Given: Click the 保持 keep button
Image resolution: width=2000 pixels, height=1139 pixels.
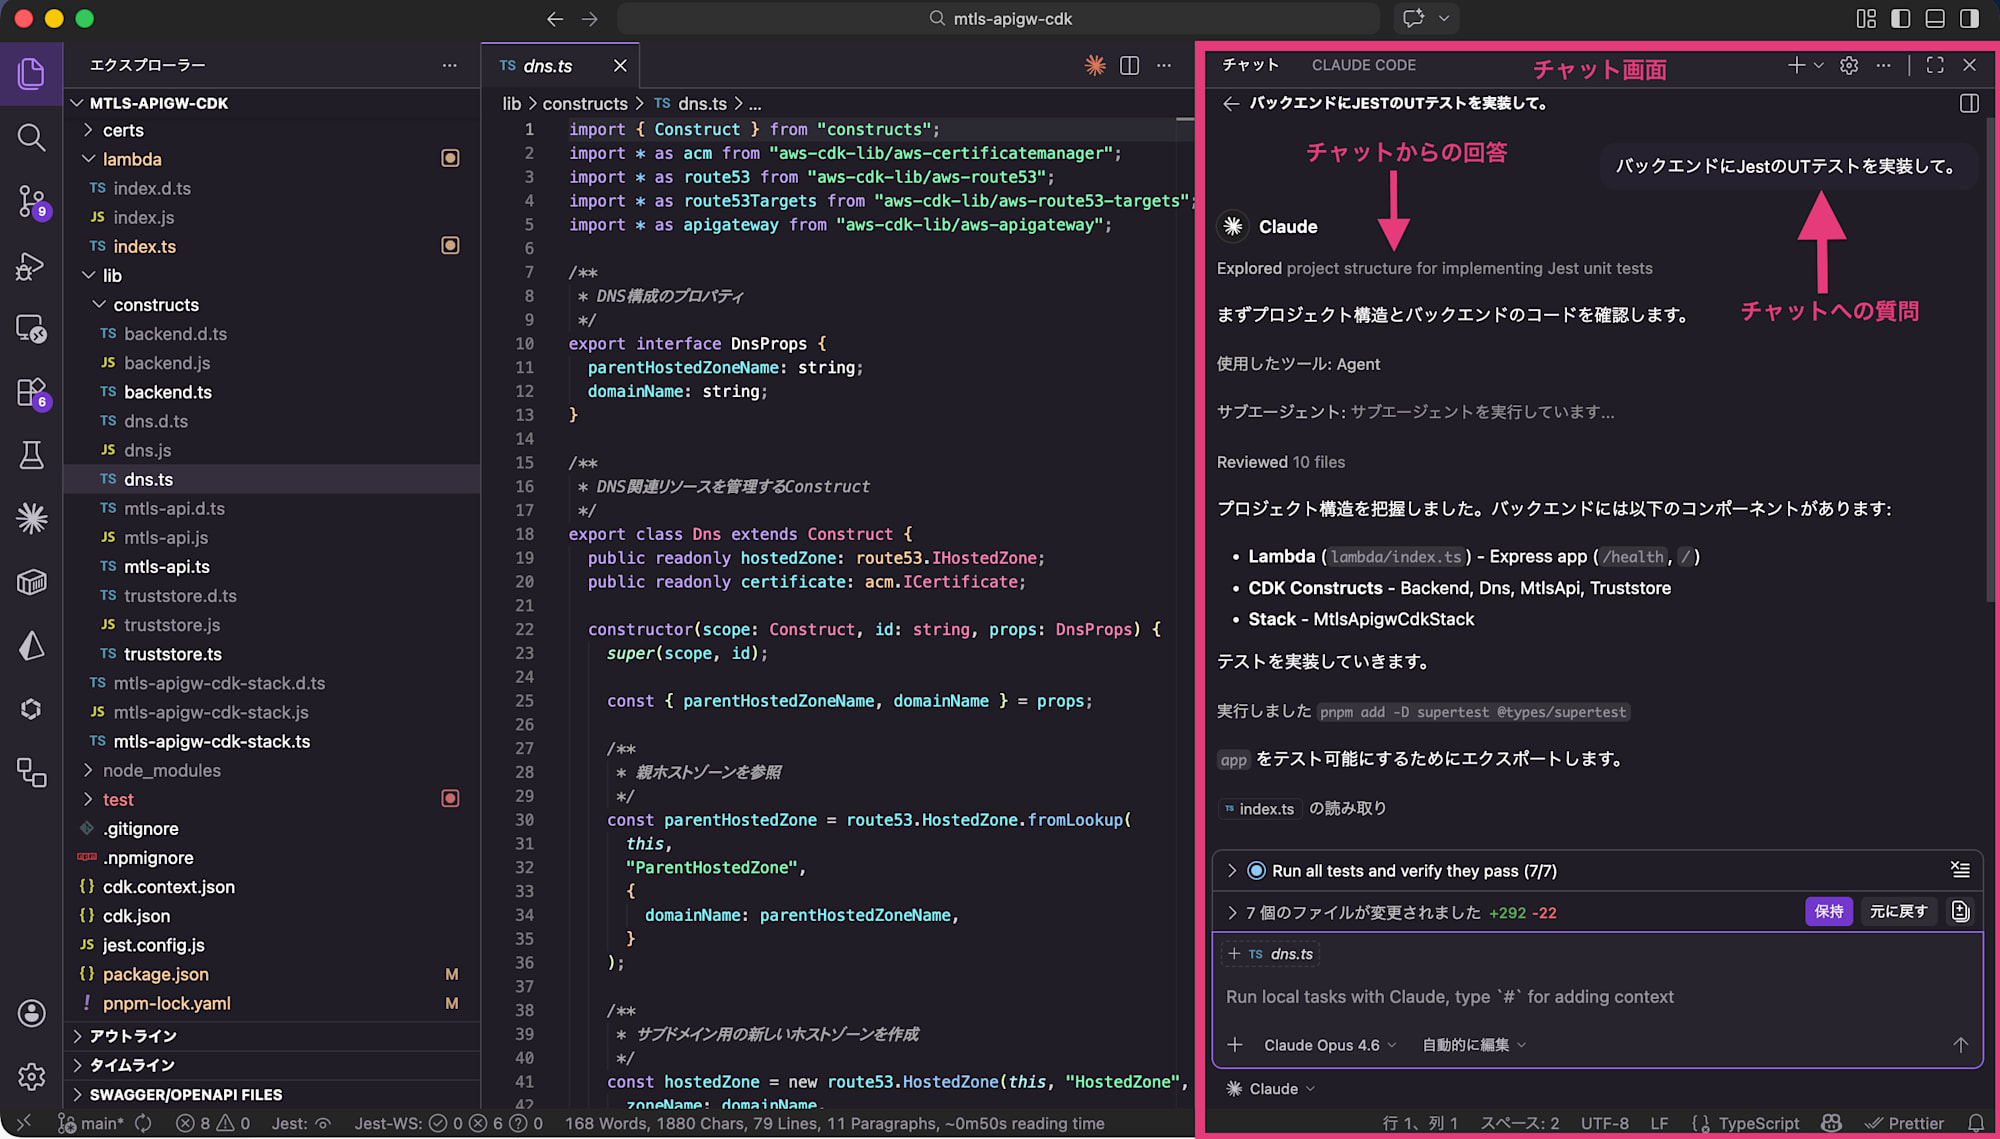Looking at the screenshot, I should [x=1828, y=911].
